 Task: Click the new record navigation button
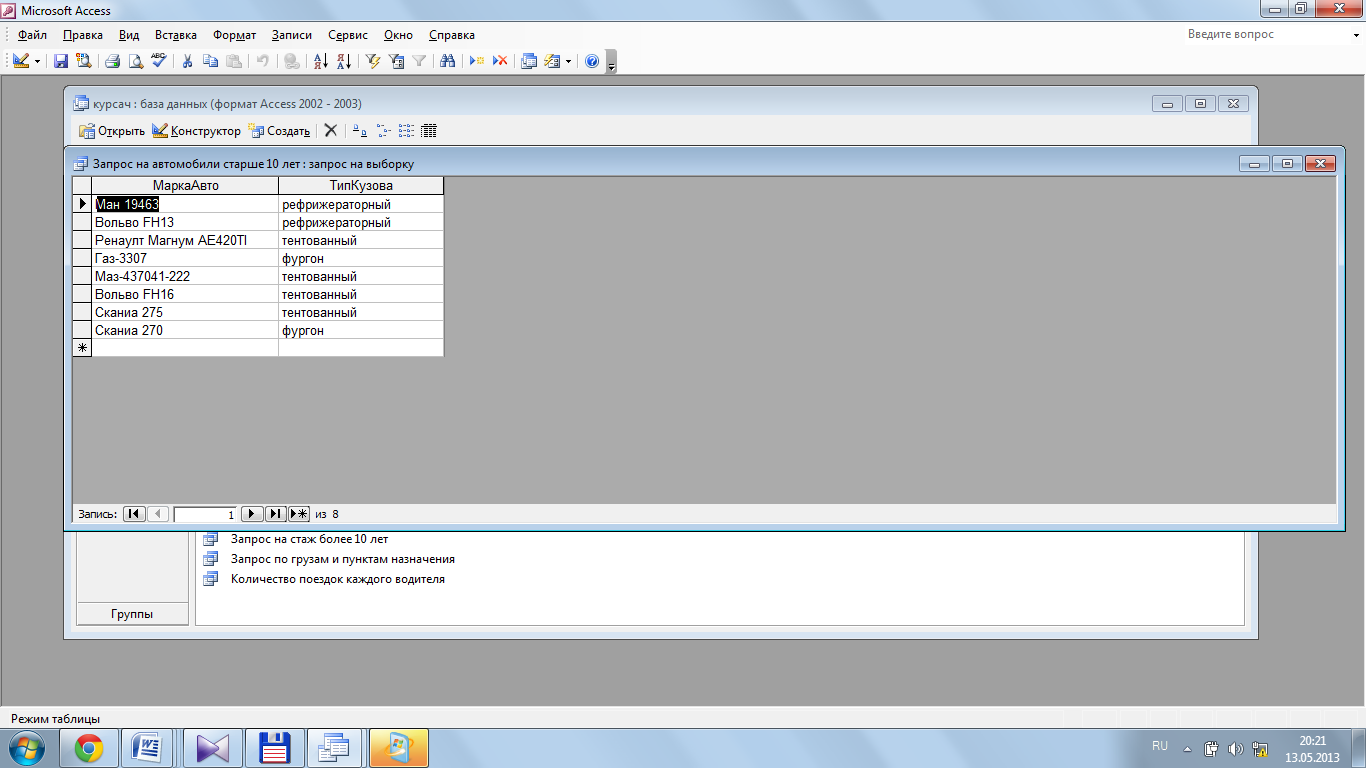tap(299, 514)
